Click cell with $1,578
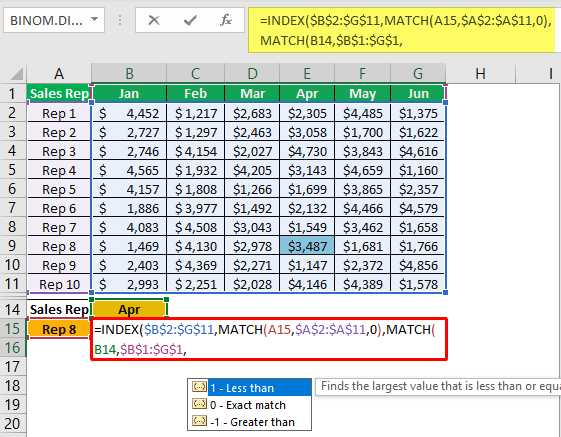The image size is (561, 437). [418, 284]
